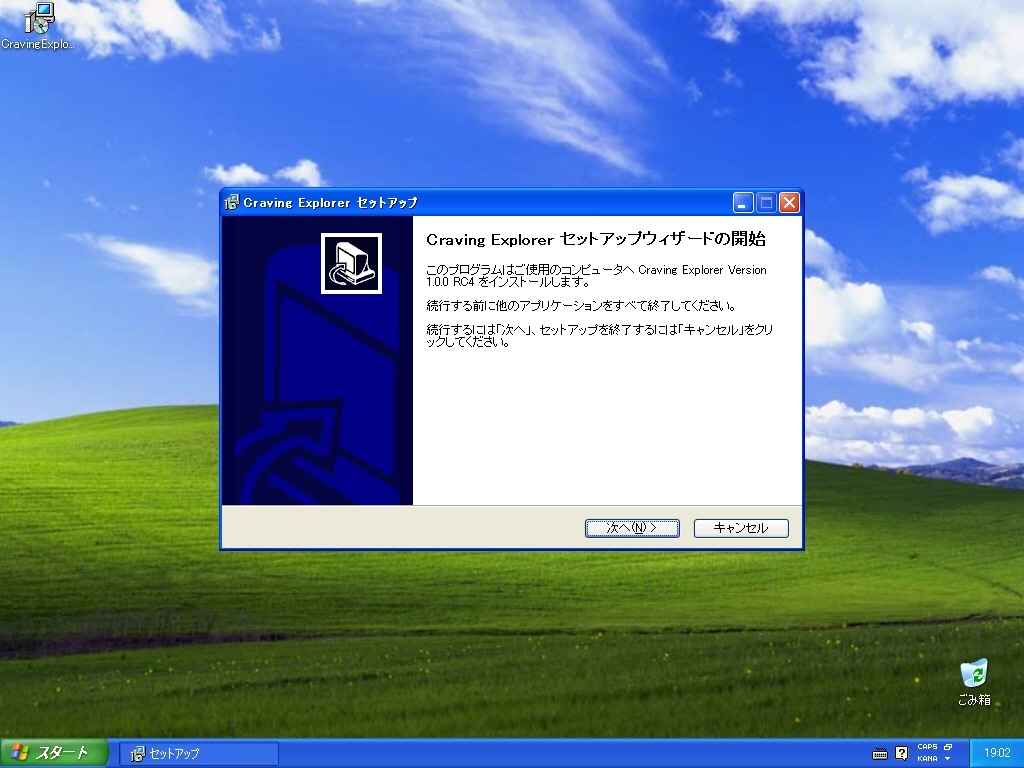
Task: Open the language bar options arrow
Action: click(x=948, y=758)
